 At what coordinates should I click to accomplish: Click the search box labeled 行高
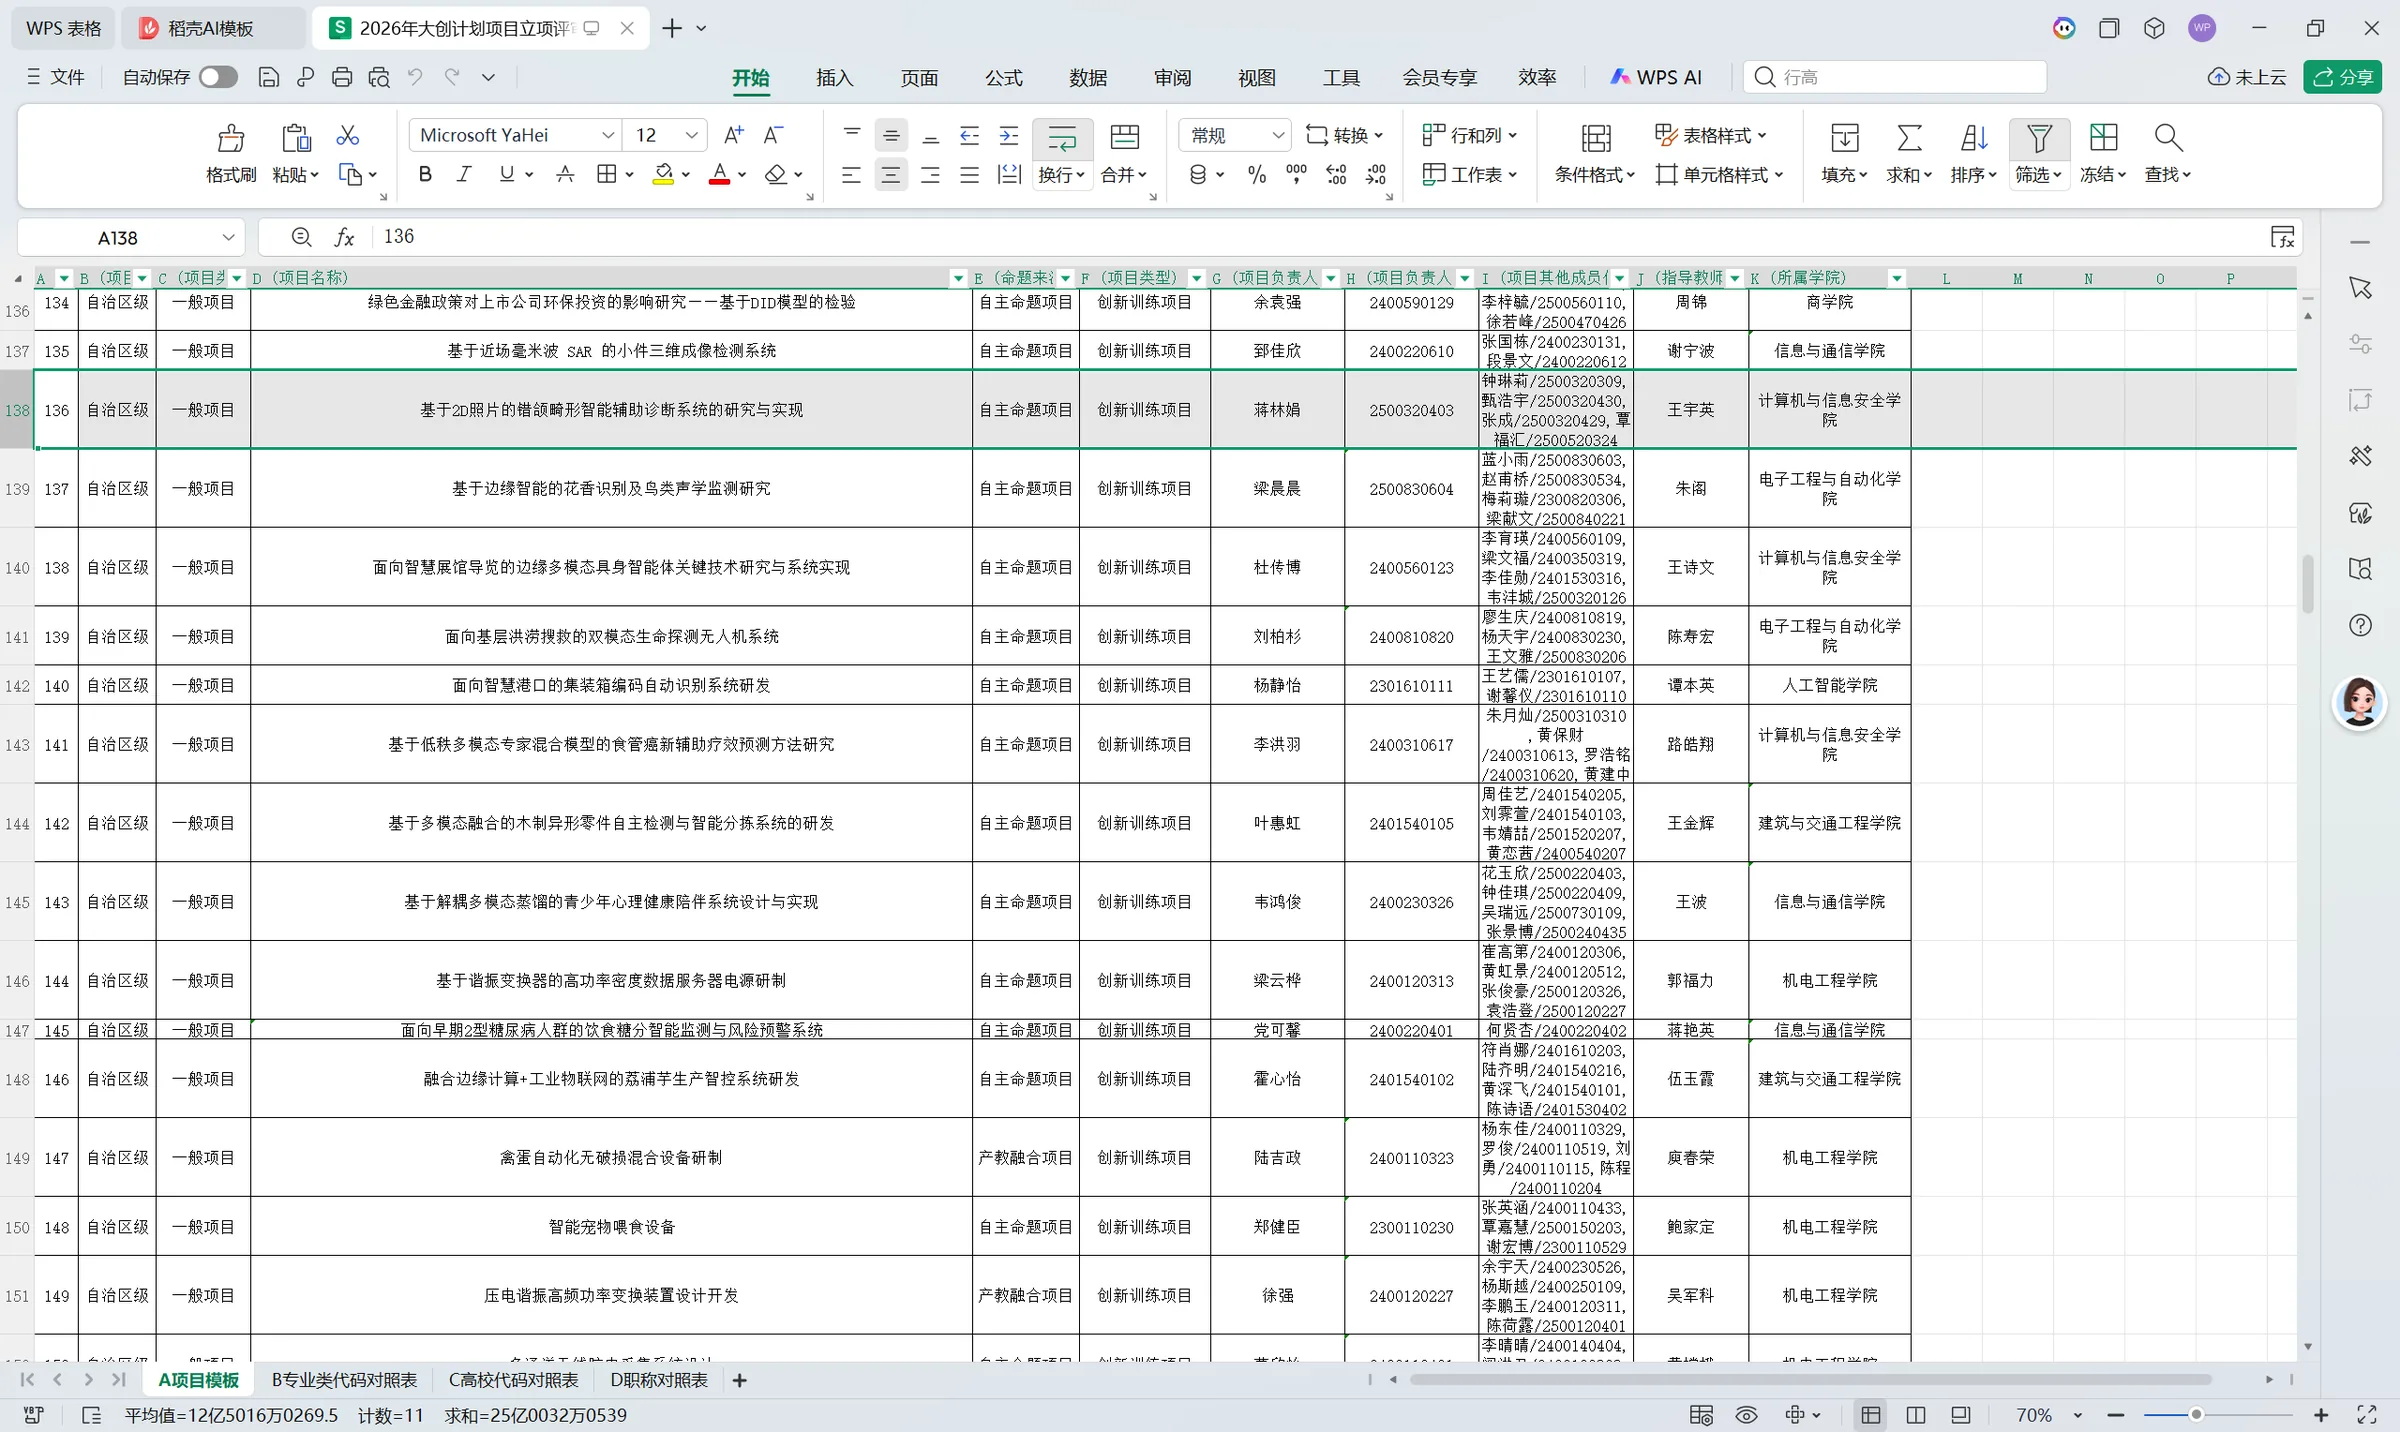click(x=1895, y=77)
